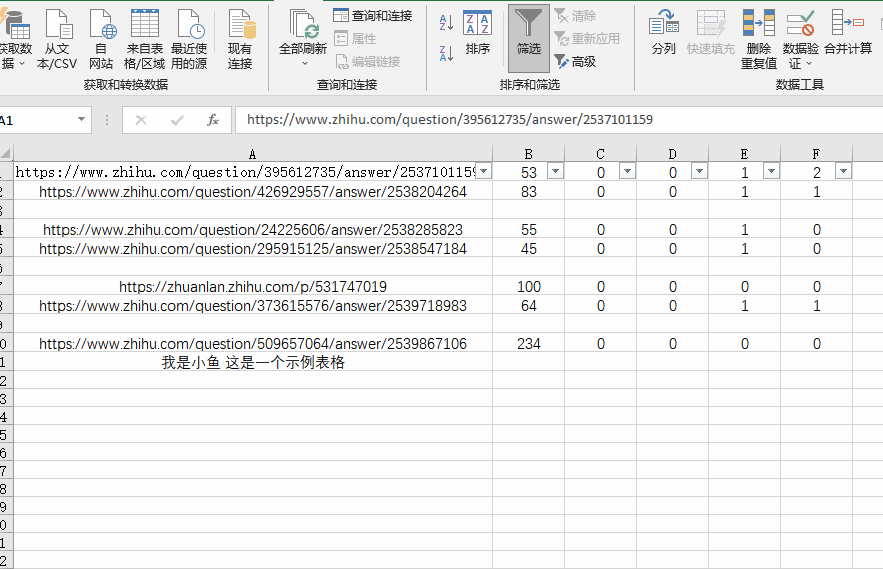Clear the filter (清除)
This screenshot has width=883, height=569.
coord(575,16)
